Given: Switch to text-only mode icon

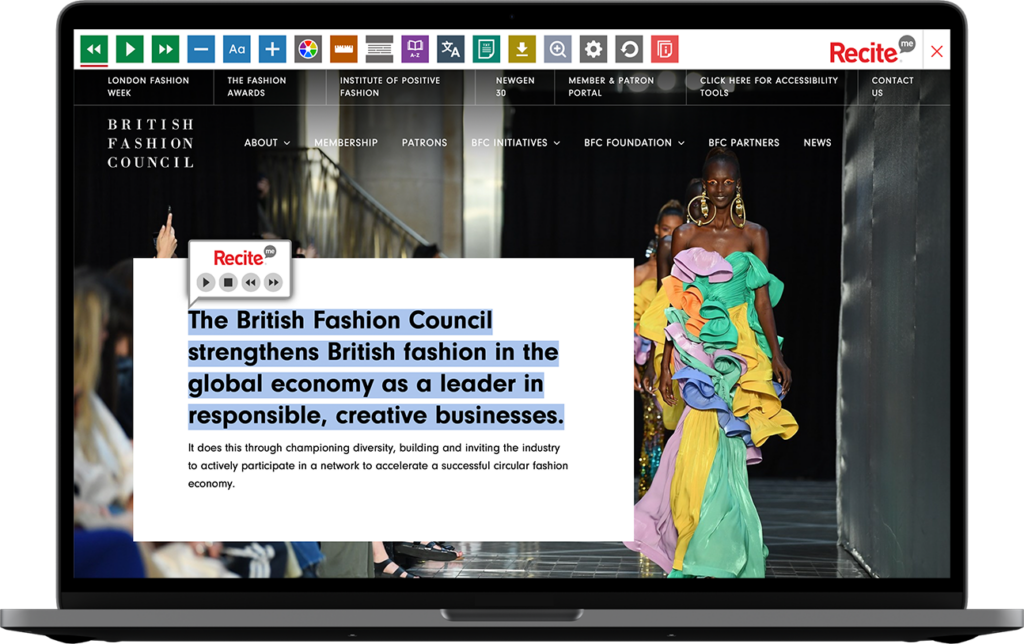Looking at the screenshot, I should pyautogui.click(x=486, y=49).
